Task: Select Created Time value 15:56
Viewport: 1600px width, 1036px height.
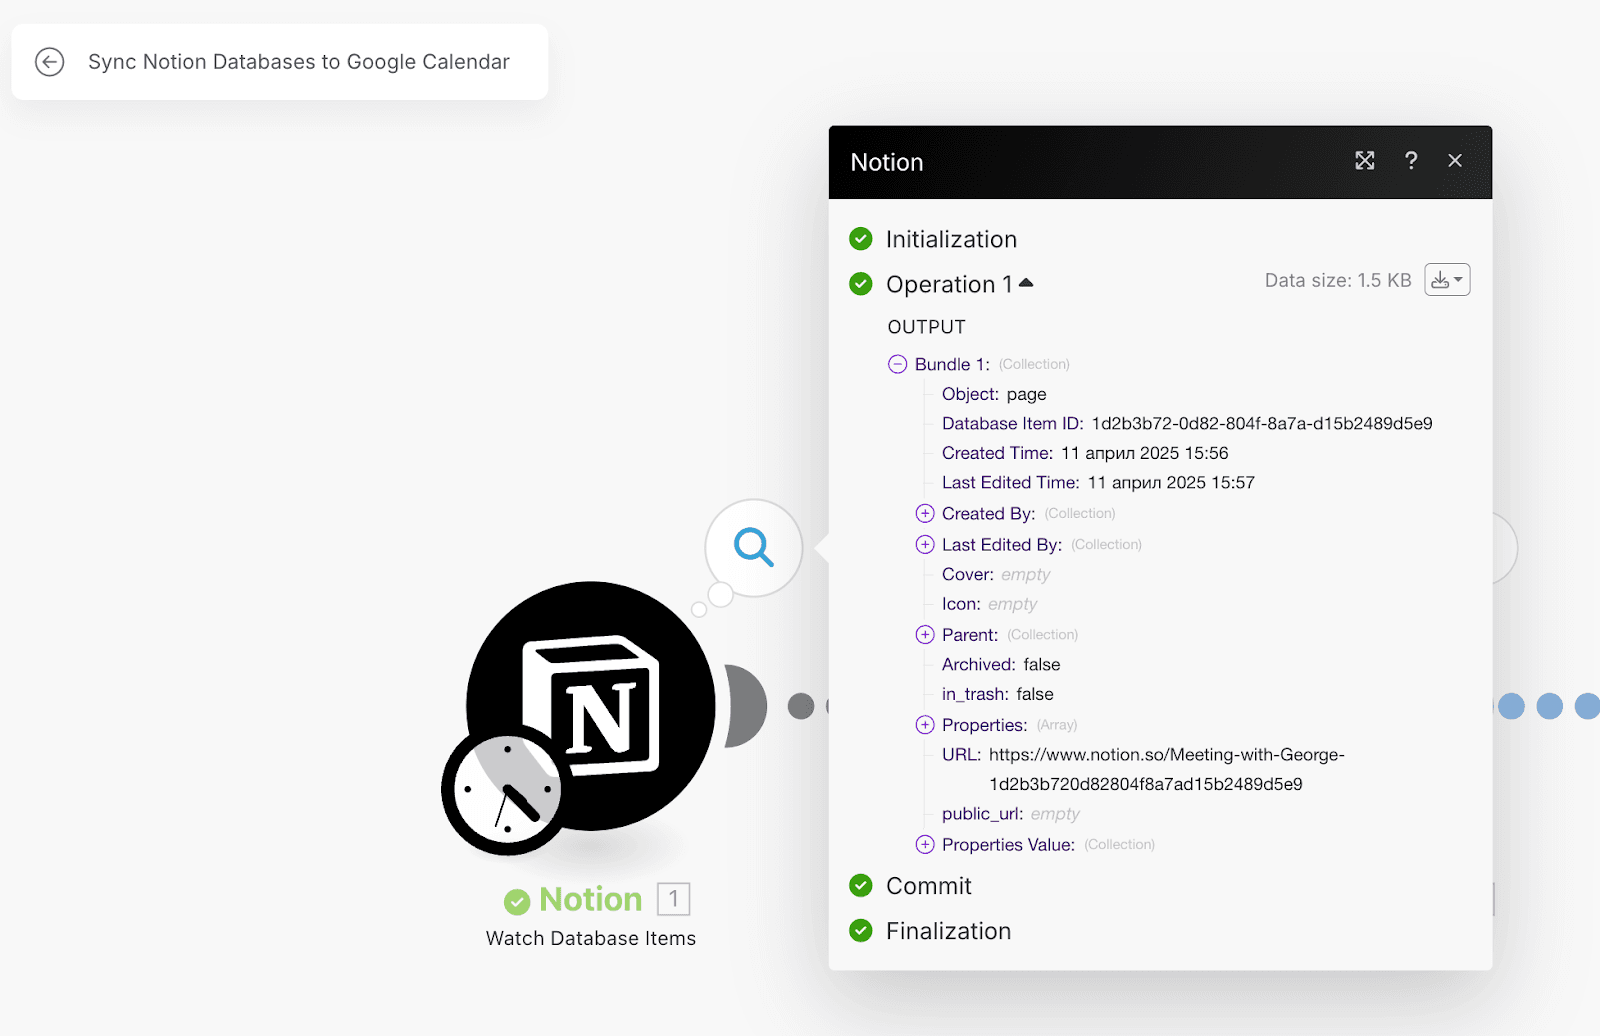Action: click(x=1145, y=453)
